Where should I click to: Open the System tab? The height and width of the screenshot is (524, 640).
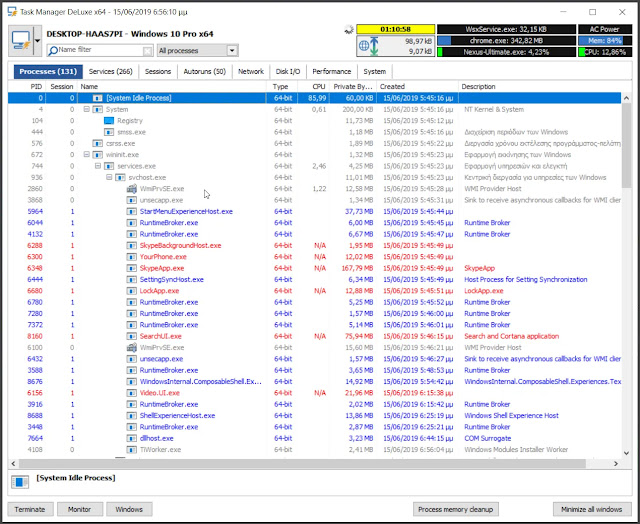click(x=375, y=71)
